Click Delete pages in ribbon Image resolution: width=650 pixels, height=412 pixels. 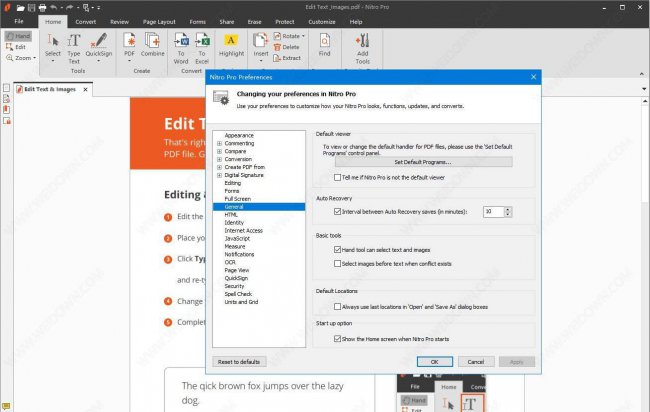286,47
